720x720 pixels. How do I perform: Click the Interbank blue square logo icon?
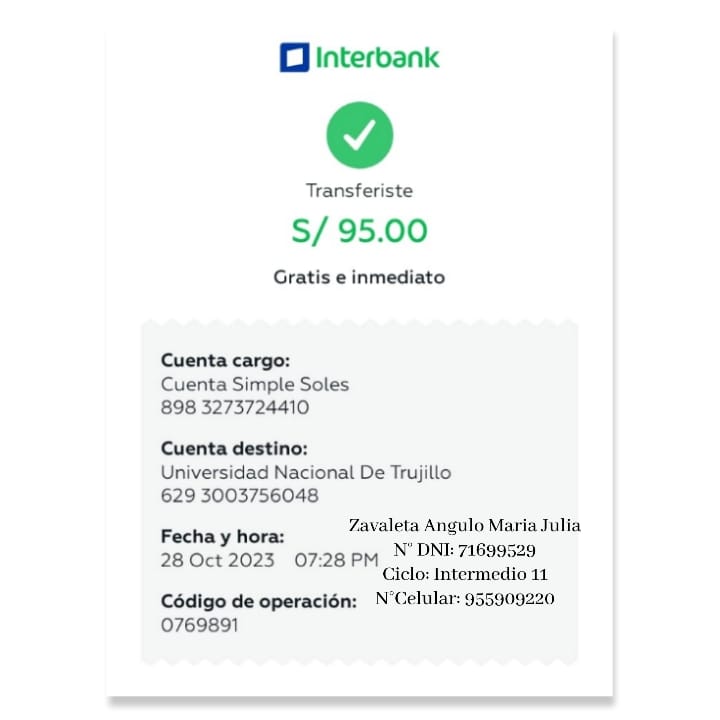click(295, 57)
